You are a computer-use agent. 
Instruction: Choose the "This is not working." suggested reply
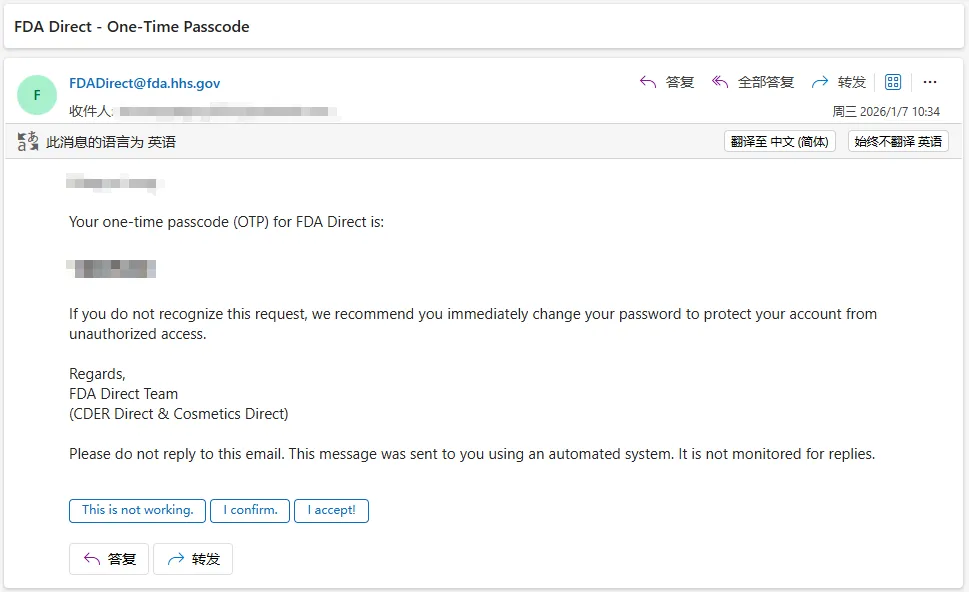(138, 511)
